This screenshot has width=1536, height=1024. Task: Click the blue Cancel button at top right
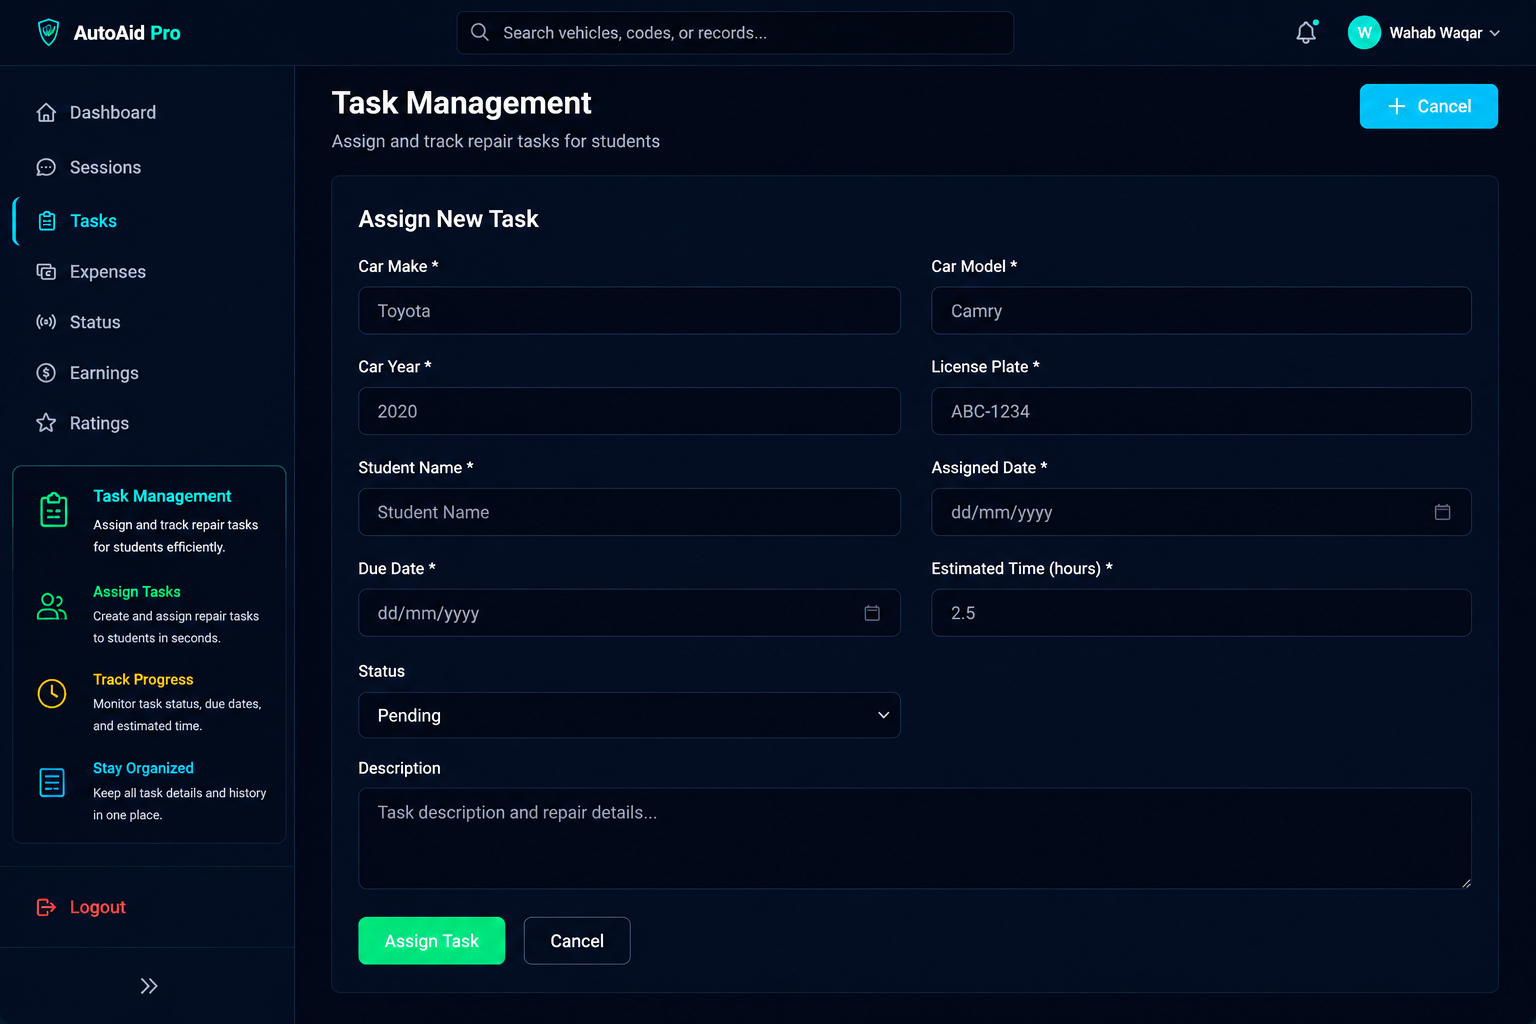[1428, 106]
